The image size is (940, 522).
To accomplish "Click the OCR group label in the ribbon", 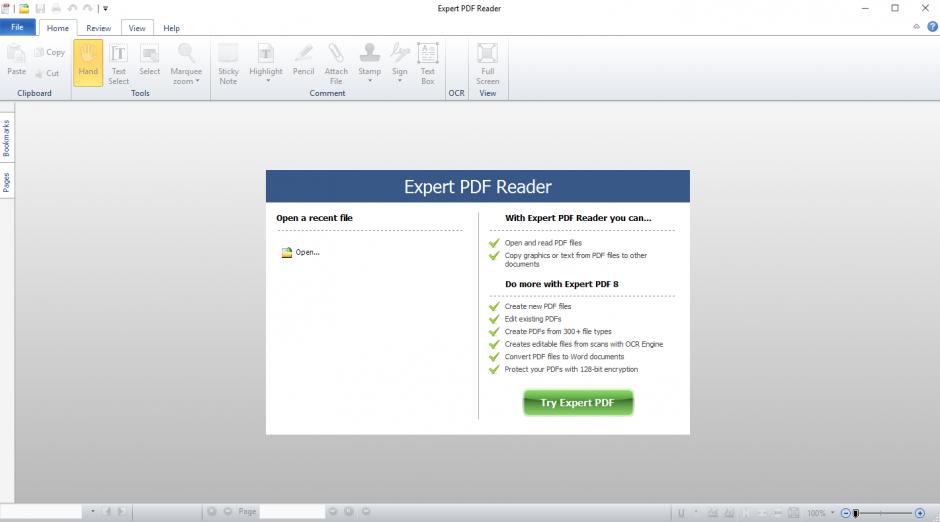I will pos(456,93).
